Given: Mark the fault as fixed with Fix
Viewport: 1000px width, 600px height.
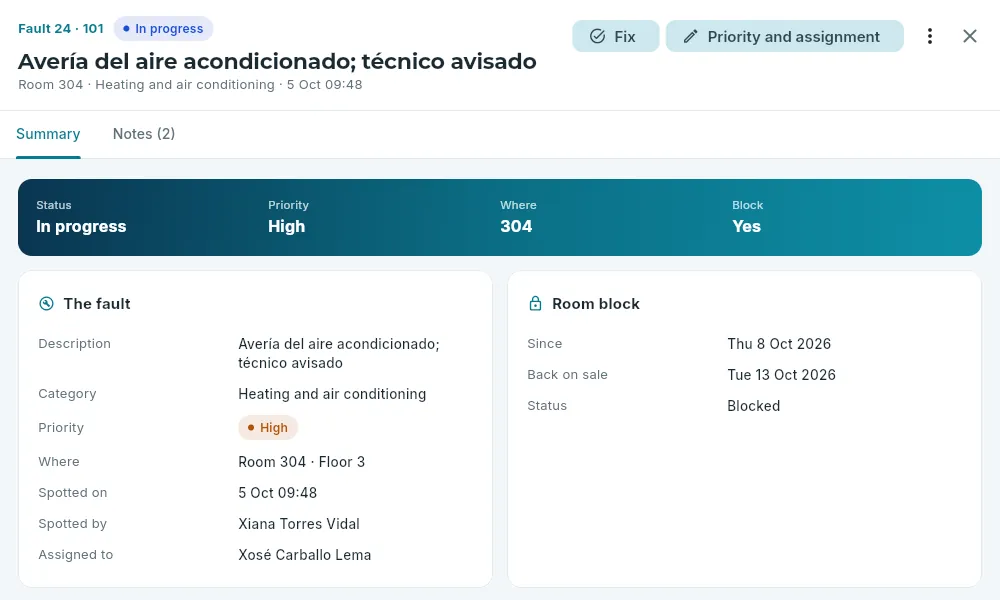Looking at the screenshot, I should click(x=615, y=36).
